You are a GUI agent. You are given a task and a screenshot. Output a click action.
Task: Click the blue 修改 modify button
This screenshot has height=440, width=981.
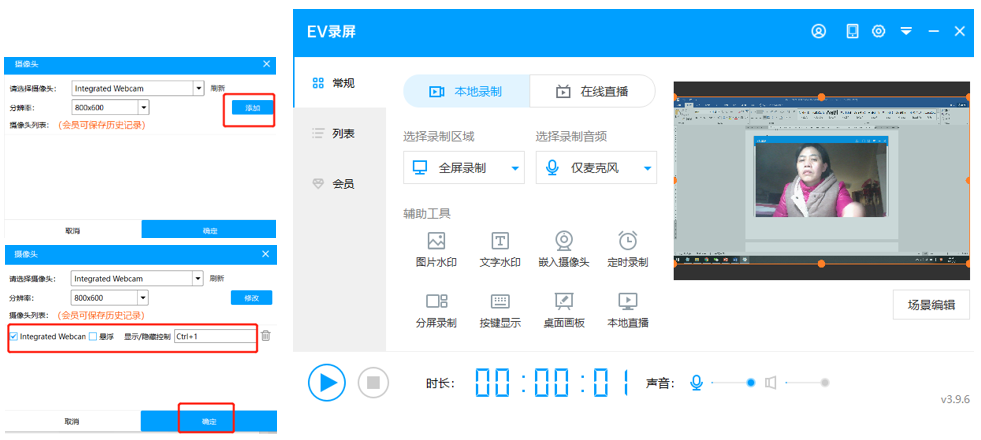(252, 298)
